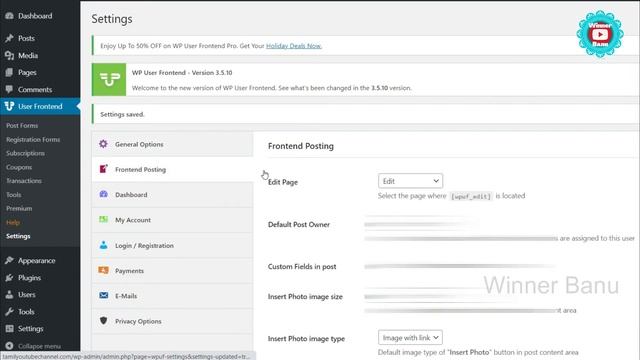Open Post Forms submenu
Screen dimensions: 640x360
[x=22, y=126]
